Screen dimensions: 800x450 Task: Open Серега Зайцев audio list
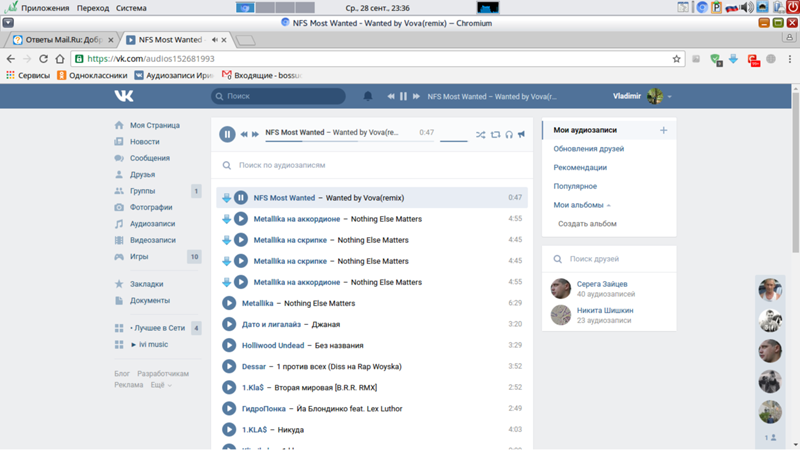coord(602,284)
